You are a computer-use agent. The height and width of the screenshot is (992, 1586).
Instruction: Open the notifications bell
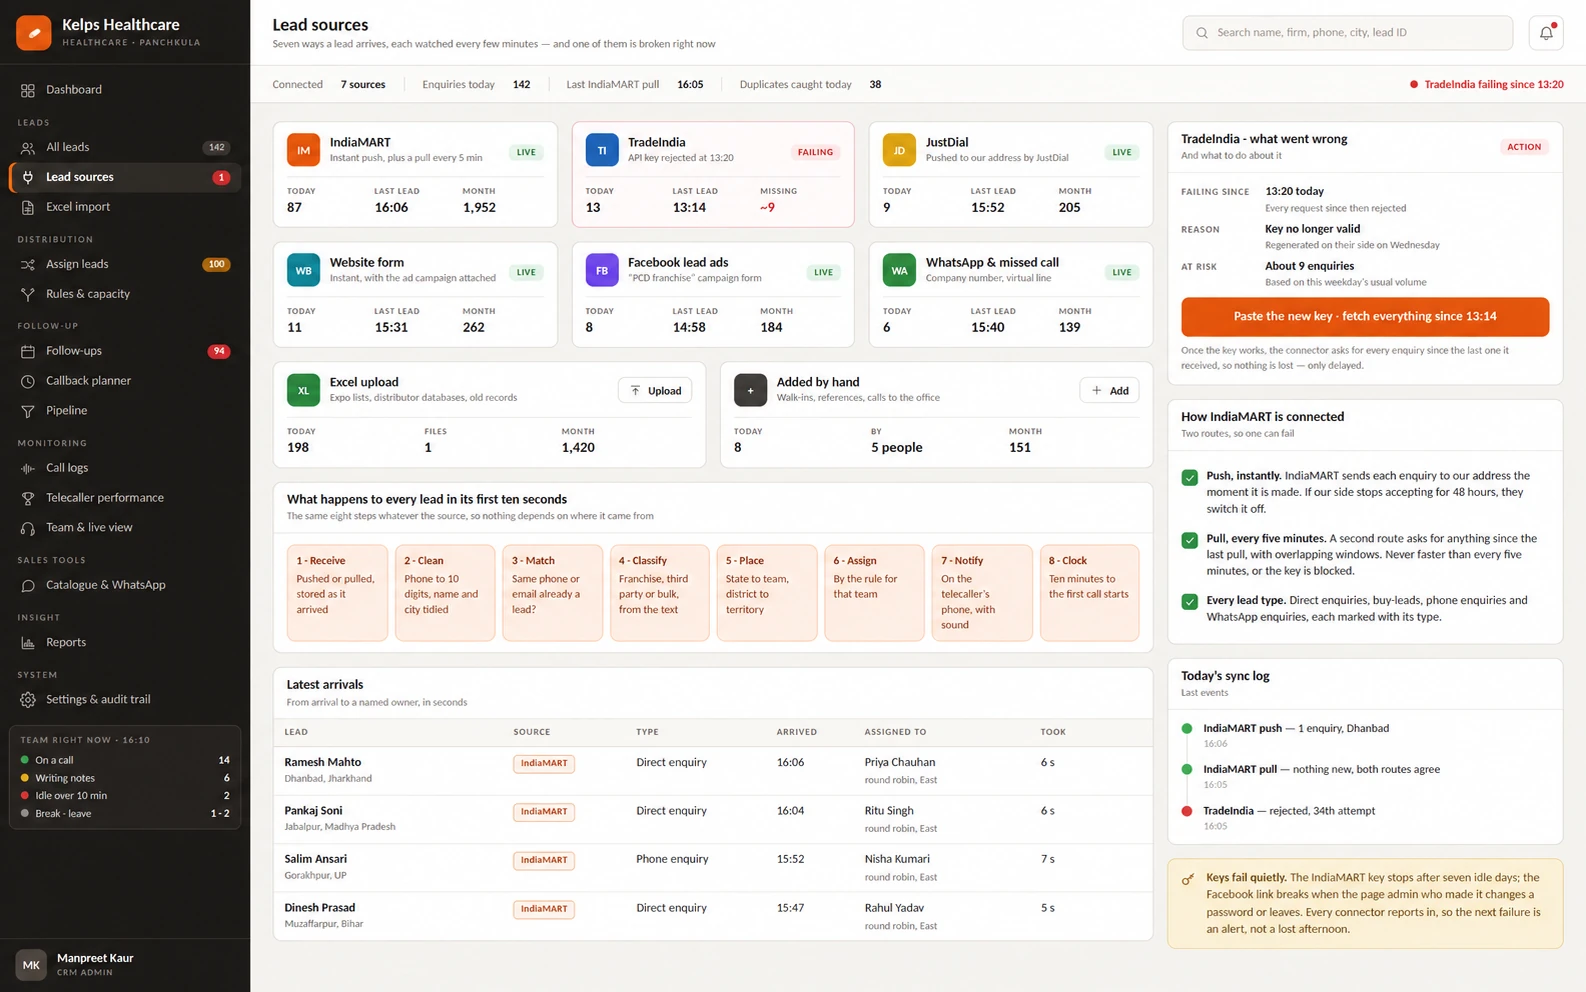[1545, 33]
